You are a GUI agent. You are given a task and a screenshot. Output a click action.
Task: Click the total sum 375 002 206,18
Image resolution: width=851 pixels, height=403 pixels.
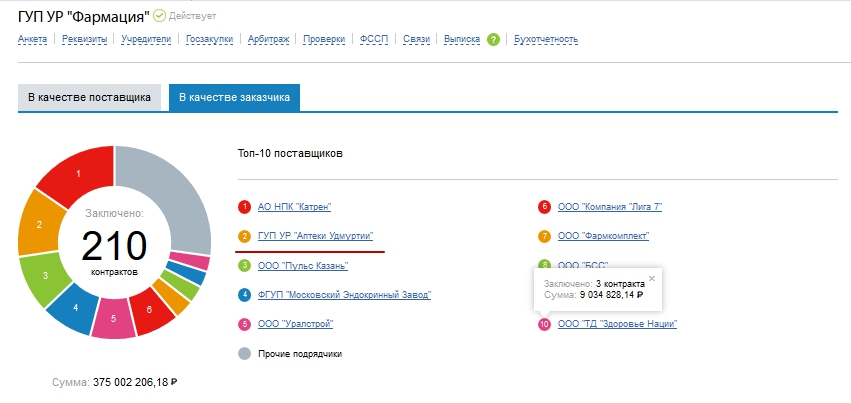click(x=135, y=382)
